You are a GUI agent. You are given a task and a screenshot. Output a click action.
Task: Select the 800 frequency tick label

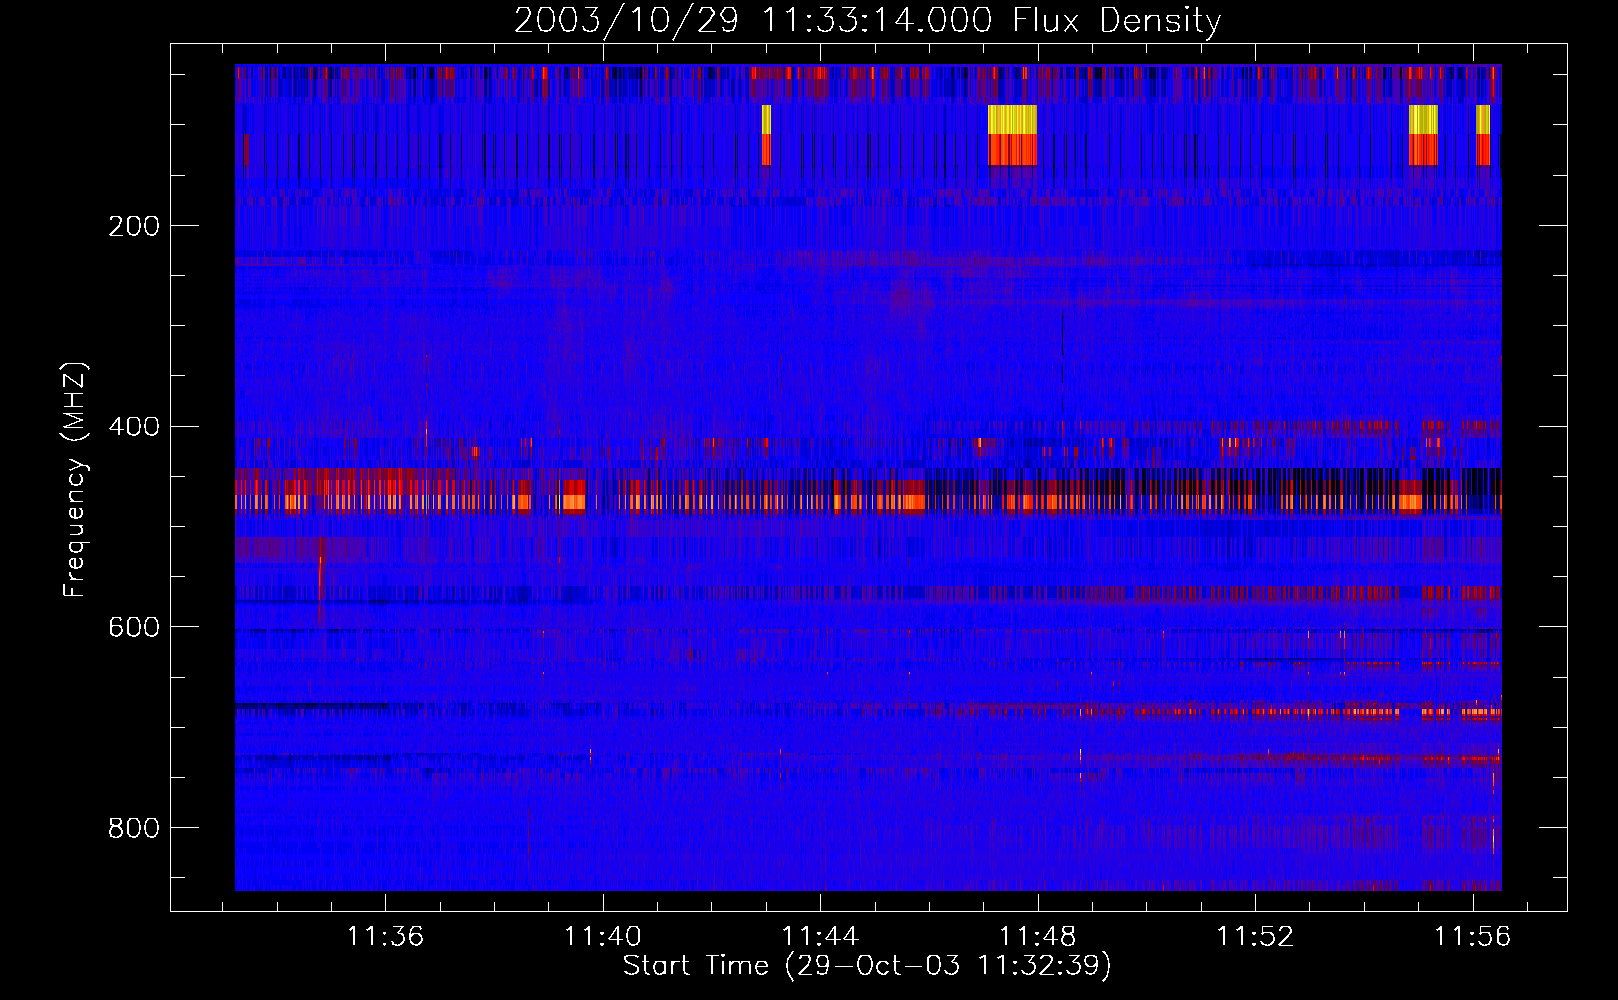(x=134, y=828)
